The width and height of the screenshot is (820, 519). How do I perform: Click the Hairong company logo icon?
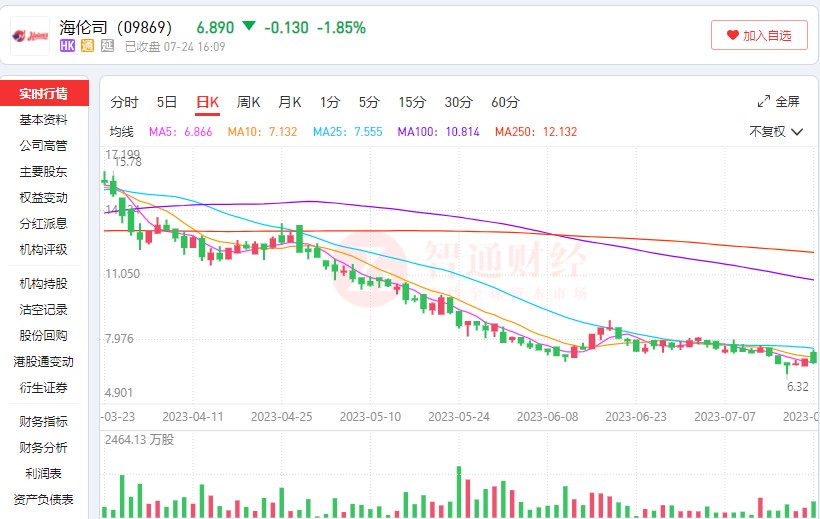pos(30,36)
